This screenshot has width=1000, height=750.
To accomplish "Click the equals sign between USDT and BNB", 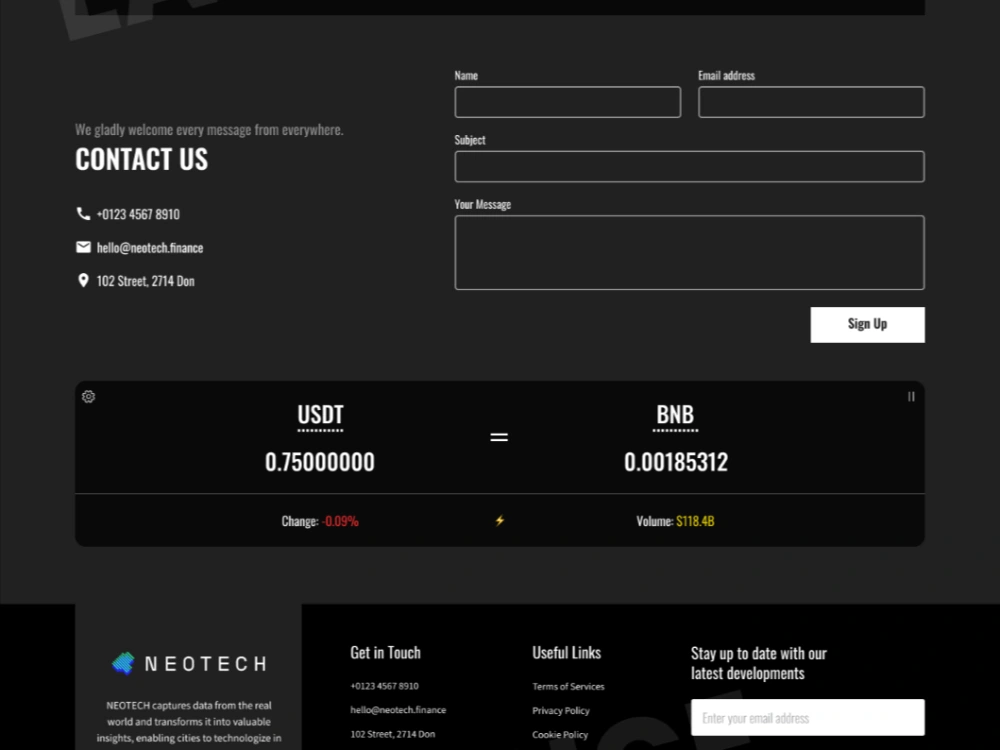I will point(499,437).
